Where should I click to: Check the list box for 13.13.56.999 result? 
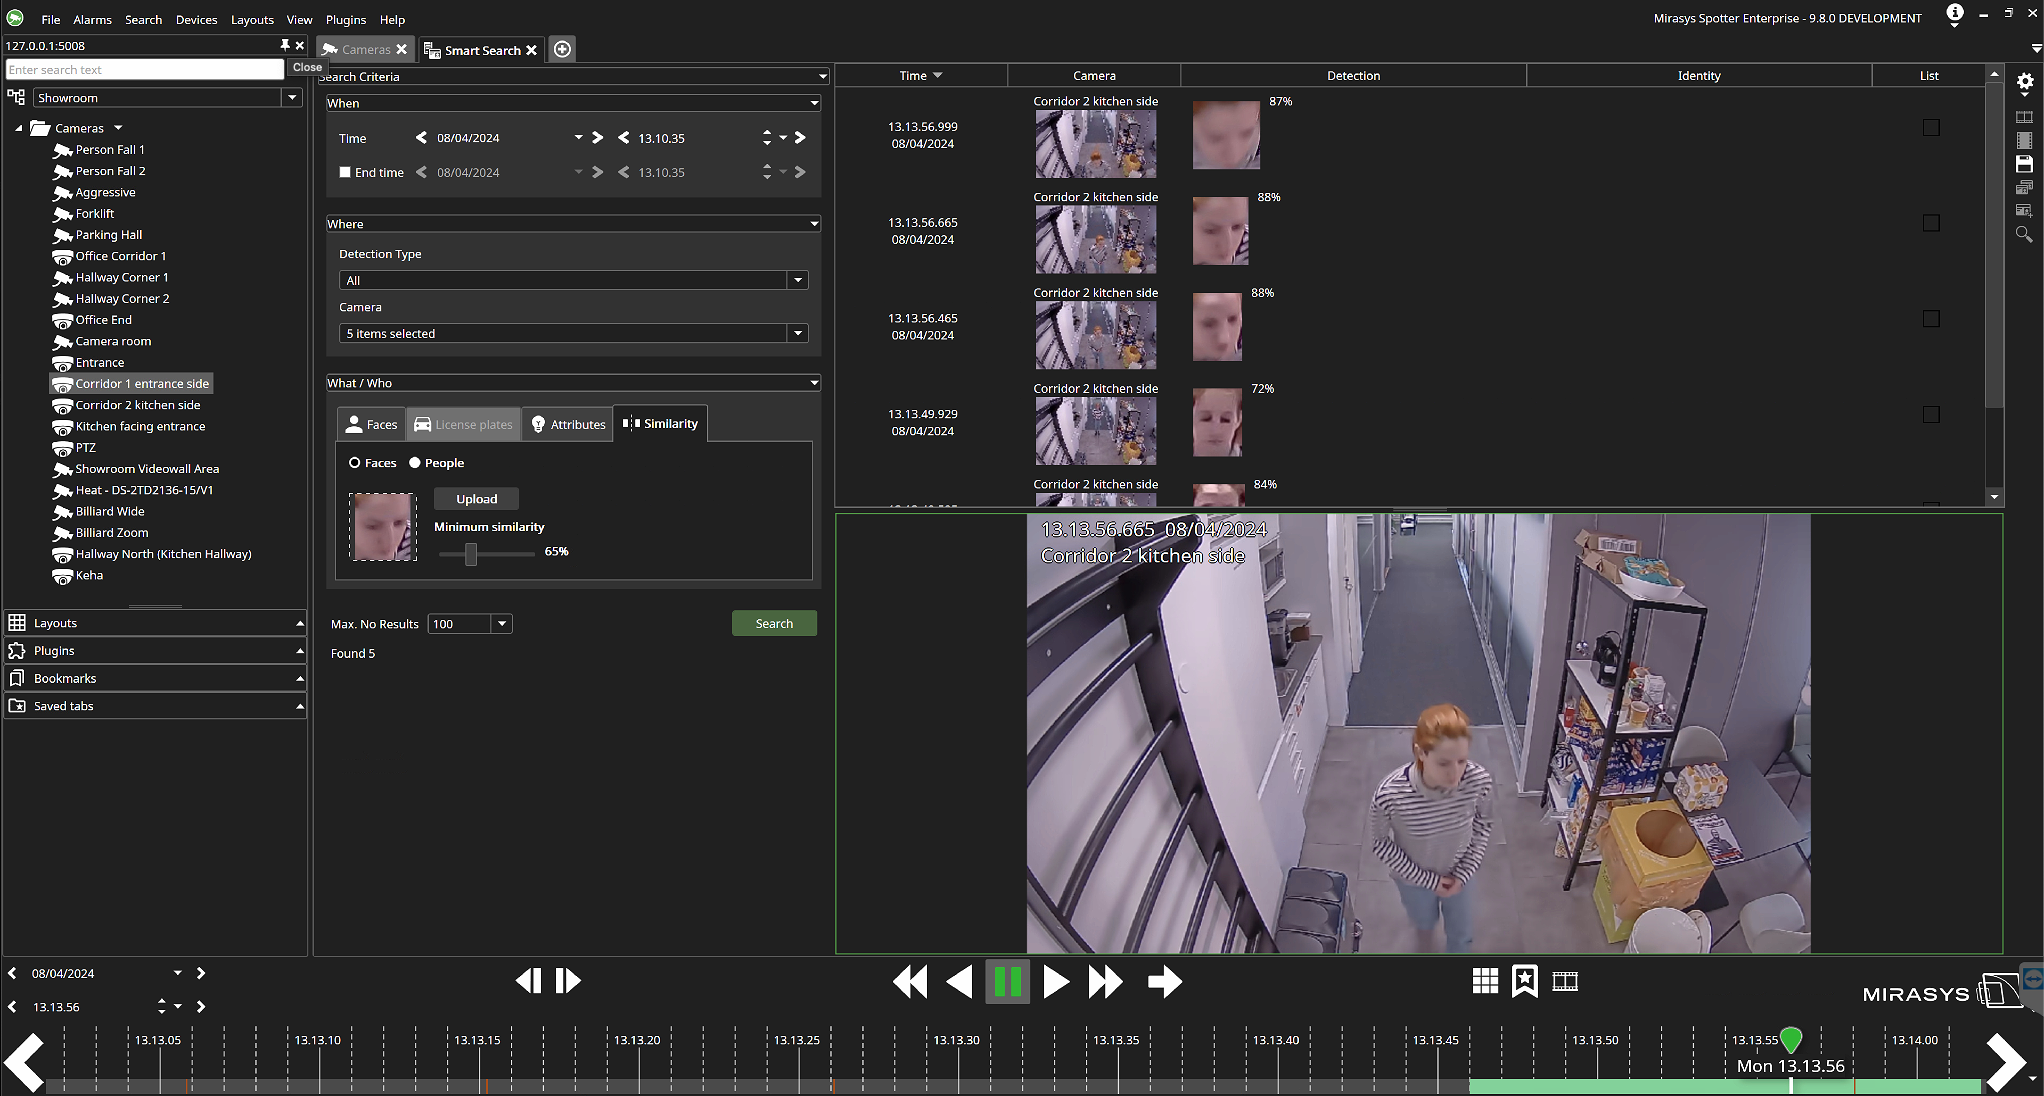1930,128
